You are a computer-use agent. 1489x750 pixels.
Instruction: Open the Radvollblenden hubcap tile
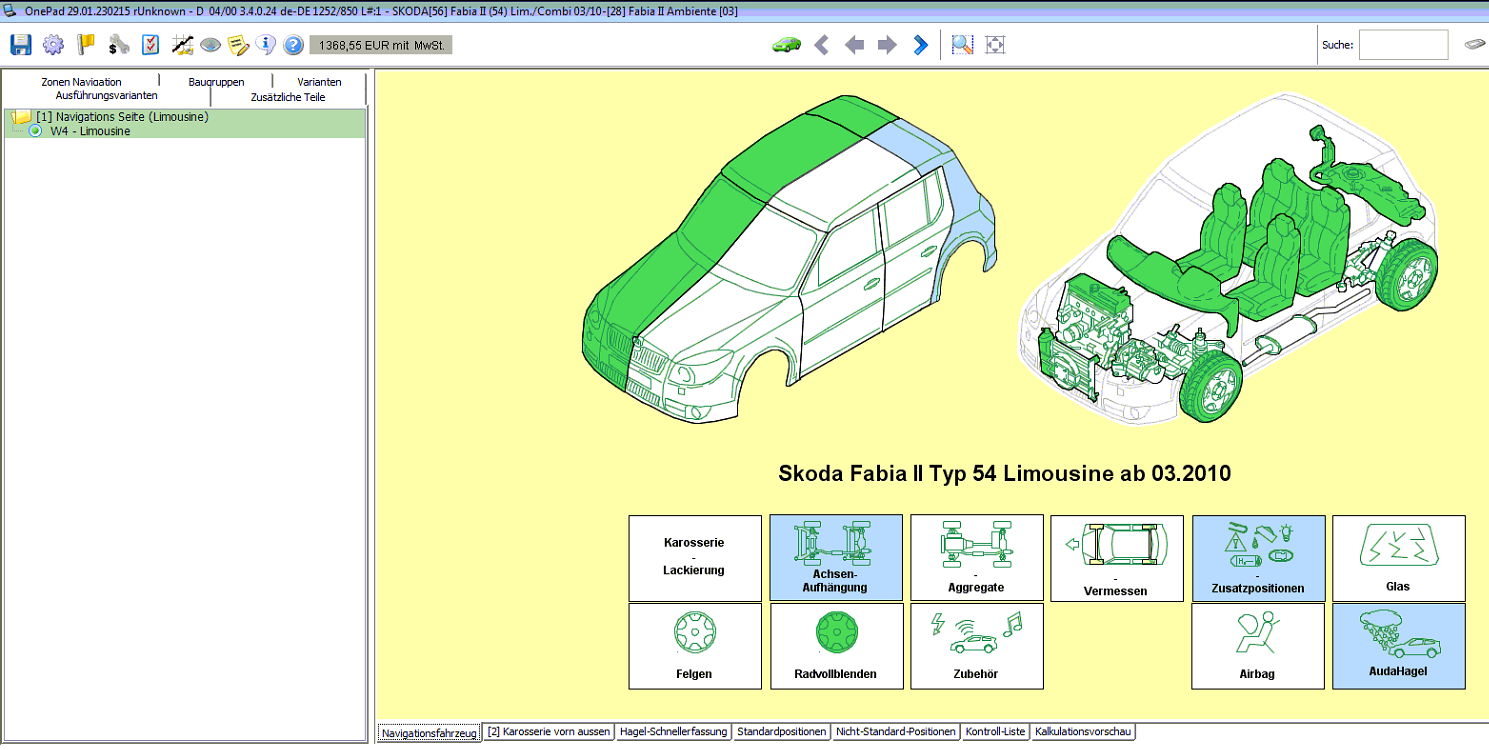click(x=836, y=646)
